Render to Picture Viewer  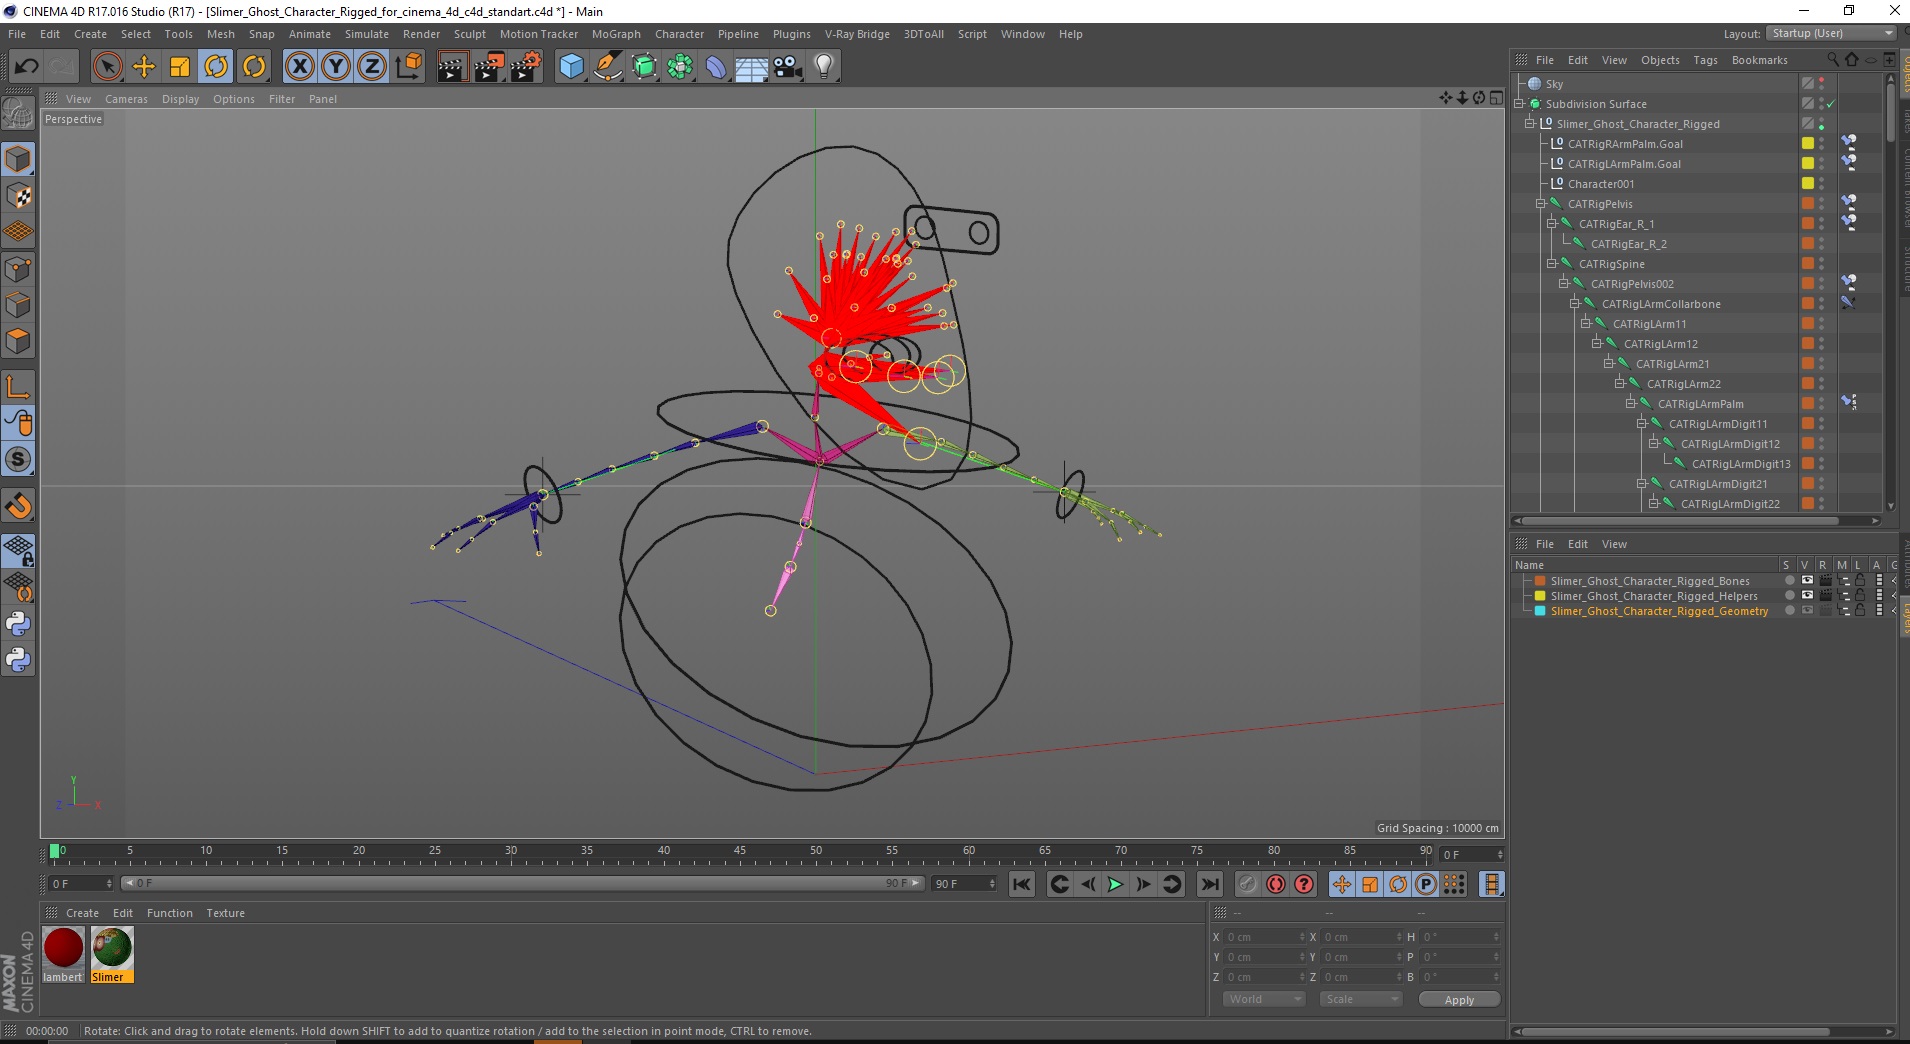pos(489,67)
